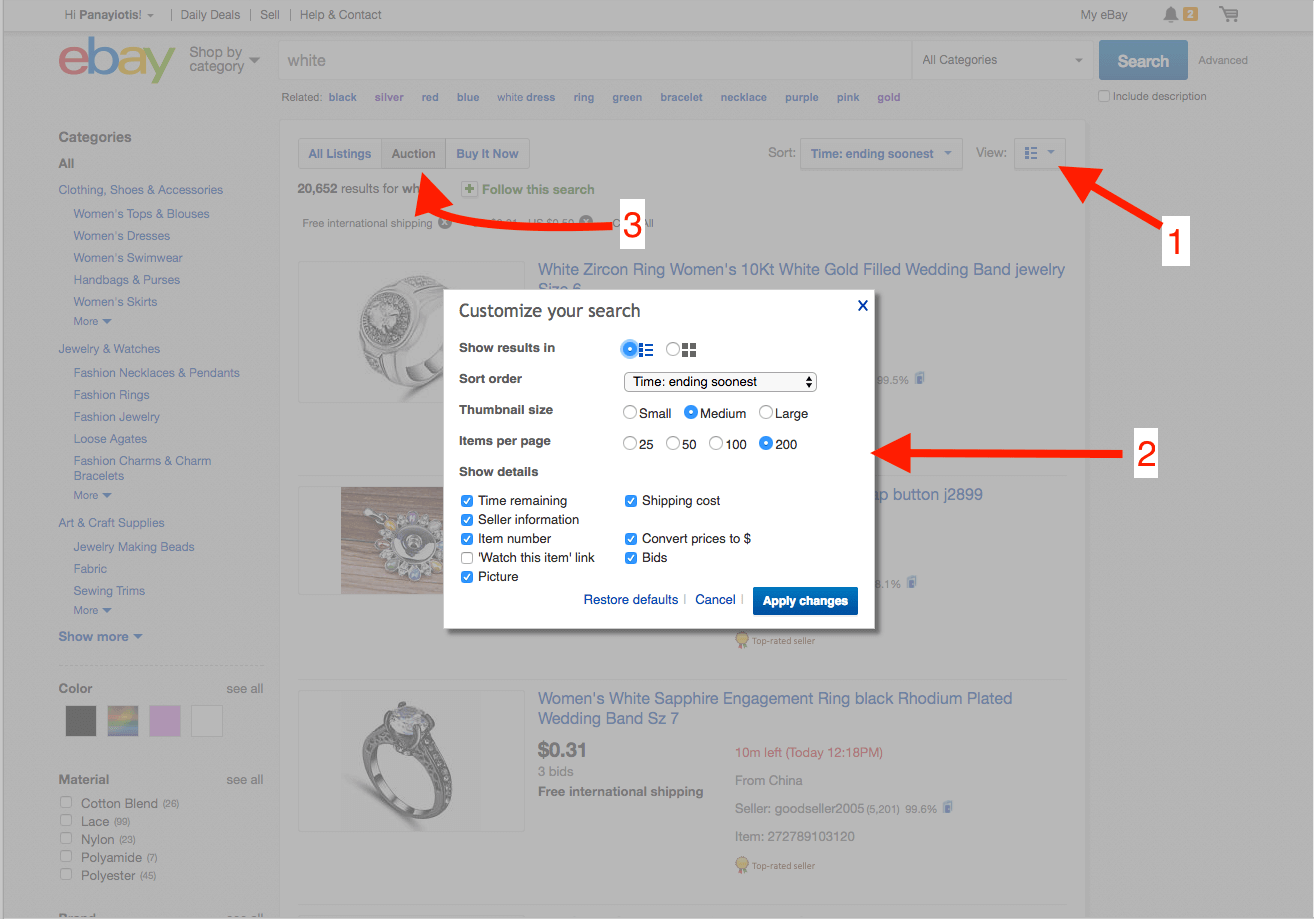The image size is (1314, 919).
Task: Set items per page to 200
Action: [x=765, y=443]
